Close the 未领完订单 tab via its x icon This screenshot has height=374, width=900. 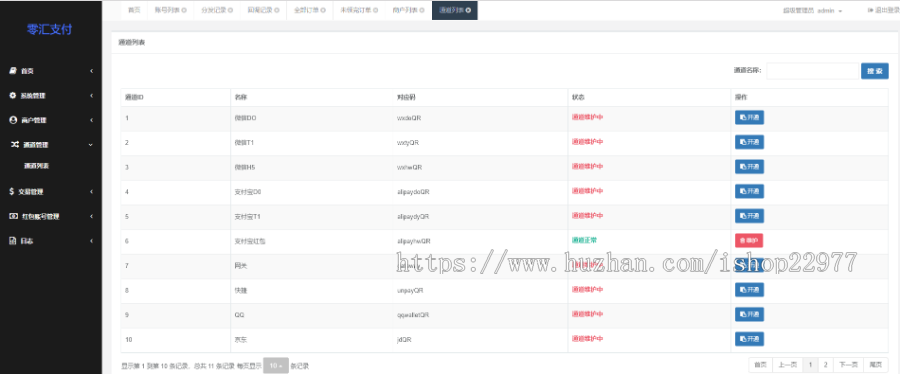click(375, 10)
